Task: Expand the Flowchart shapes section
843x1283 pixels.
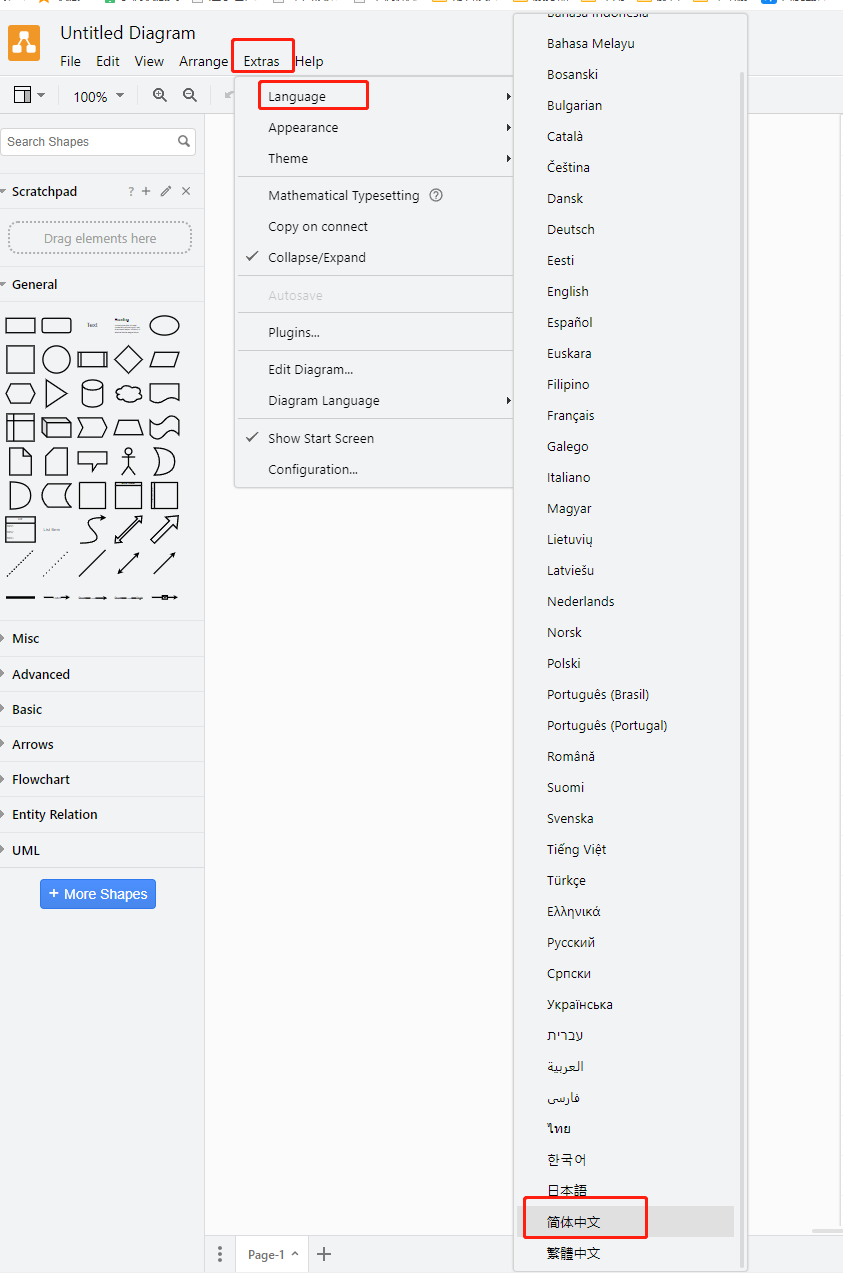Action: click(41, 779)
